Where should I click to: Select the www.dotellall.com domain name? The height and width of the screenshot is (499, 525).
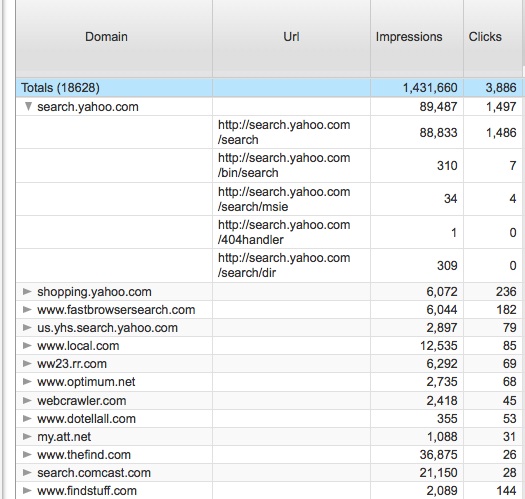coord(86,419)
